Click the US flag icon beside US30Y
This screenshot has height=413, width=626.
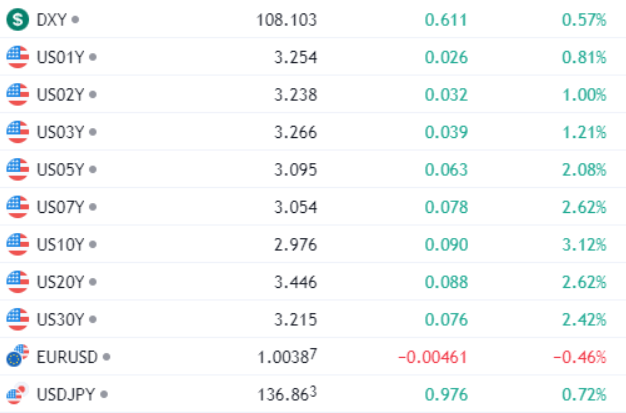(x=18, y=319)
